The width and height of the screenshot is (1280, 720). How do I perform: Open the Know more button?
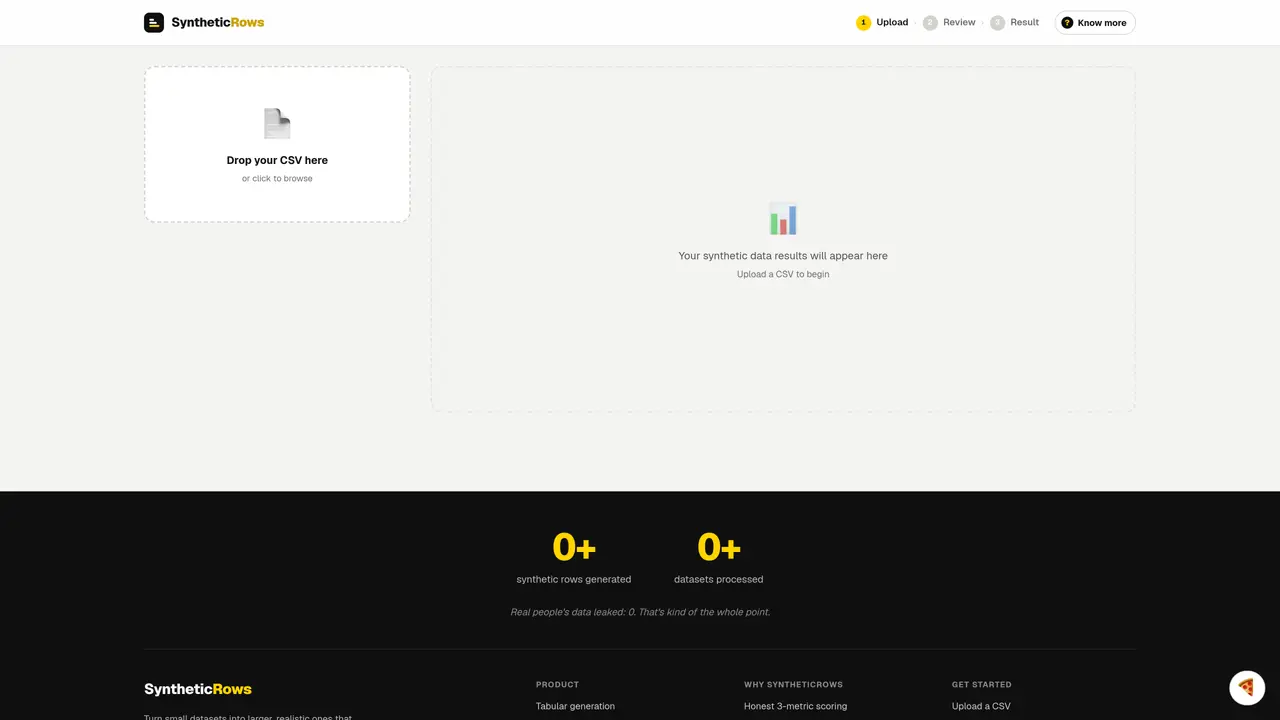click(1095, 22)
